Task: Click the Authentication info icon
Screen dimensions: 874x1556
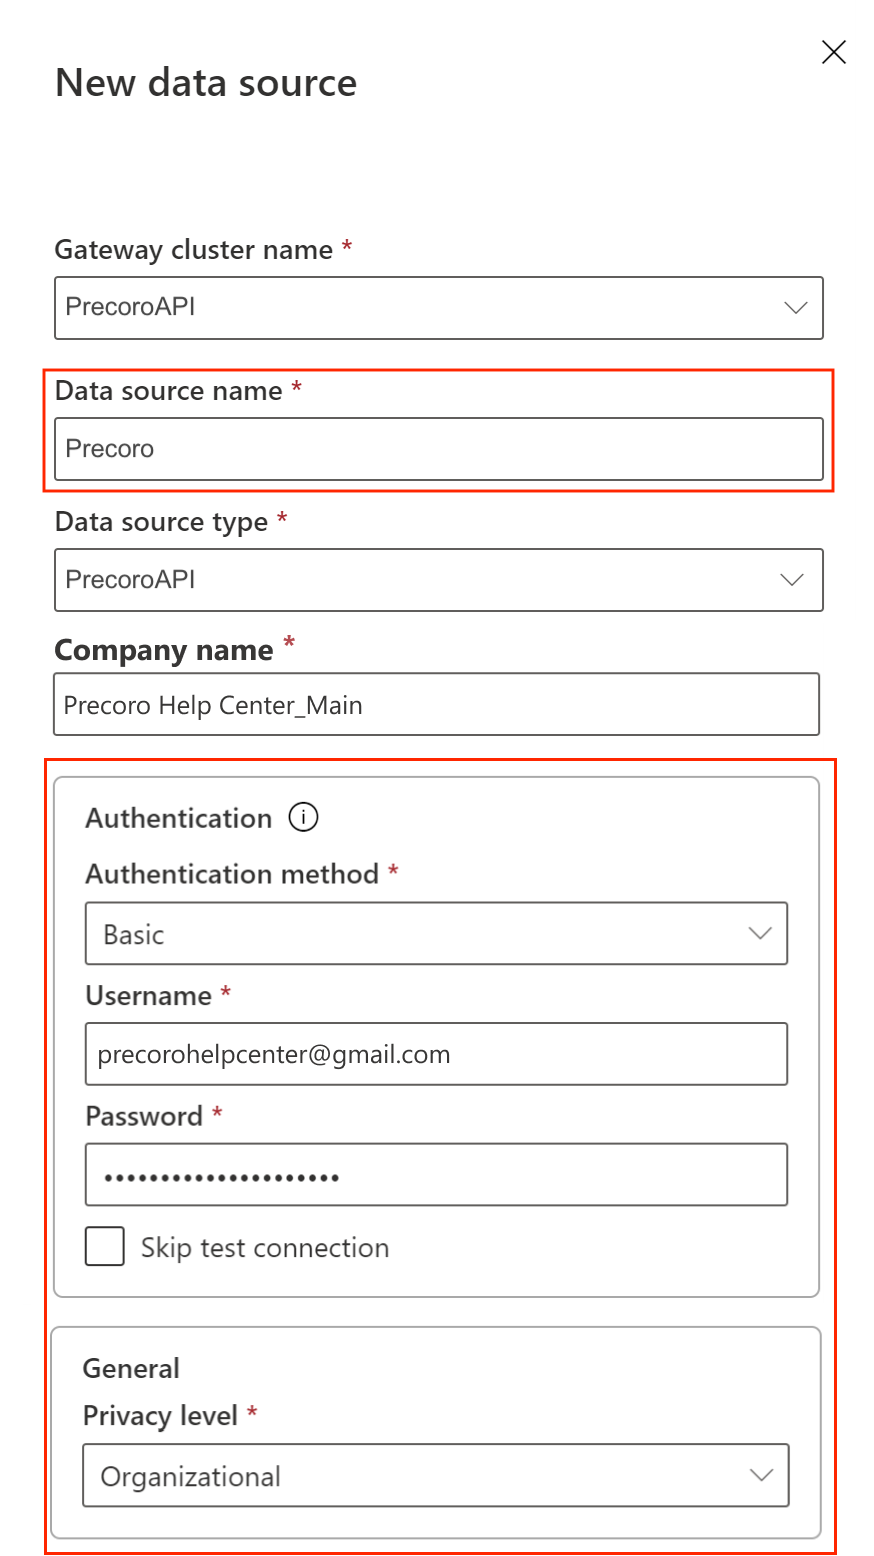Action: point(303,818)
